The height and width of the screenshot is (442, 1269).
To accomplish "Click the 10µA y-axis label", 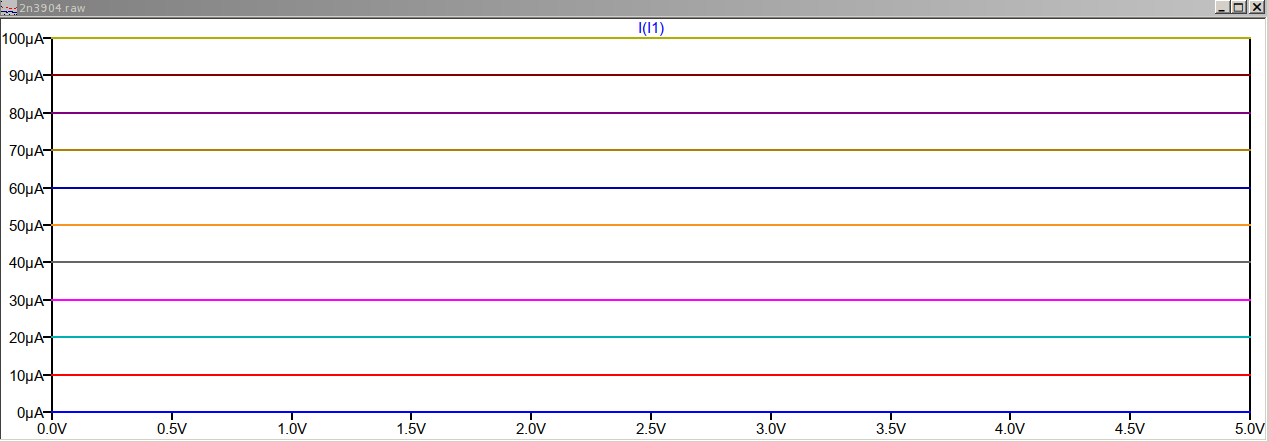I will (26, 376).
